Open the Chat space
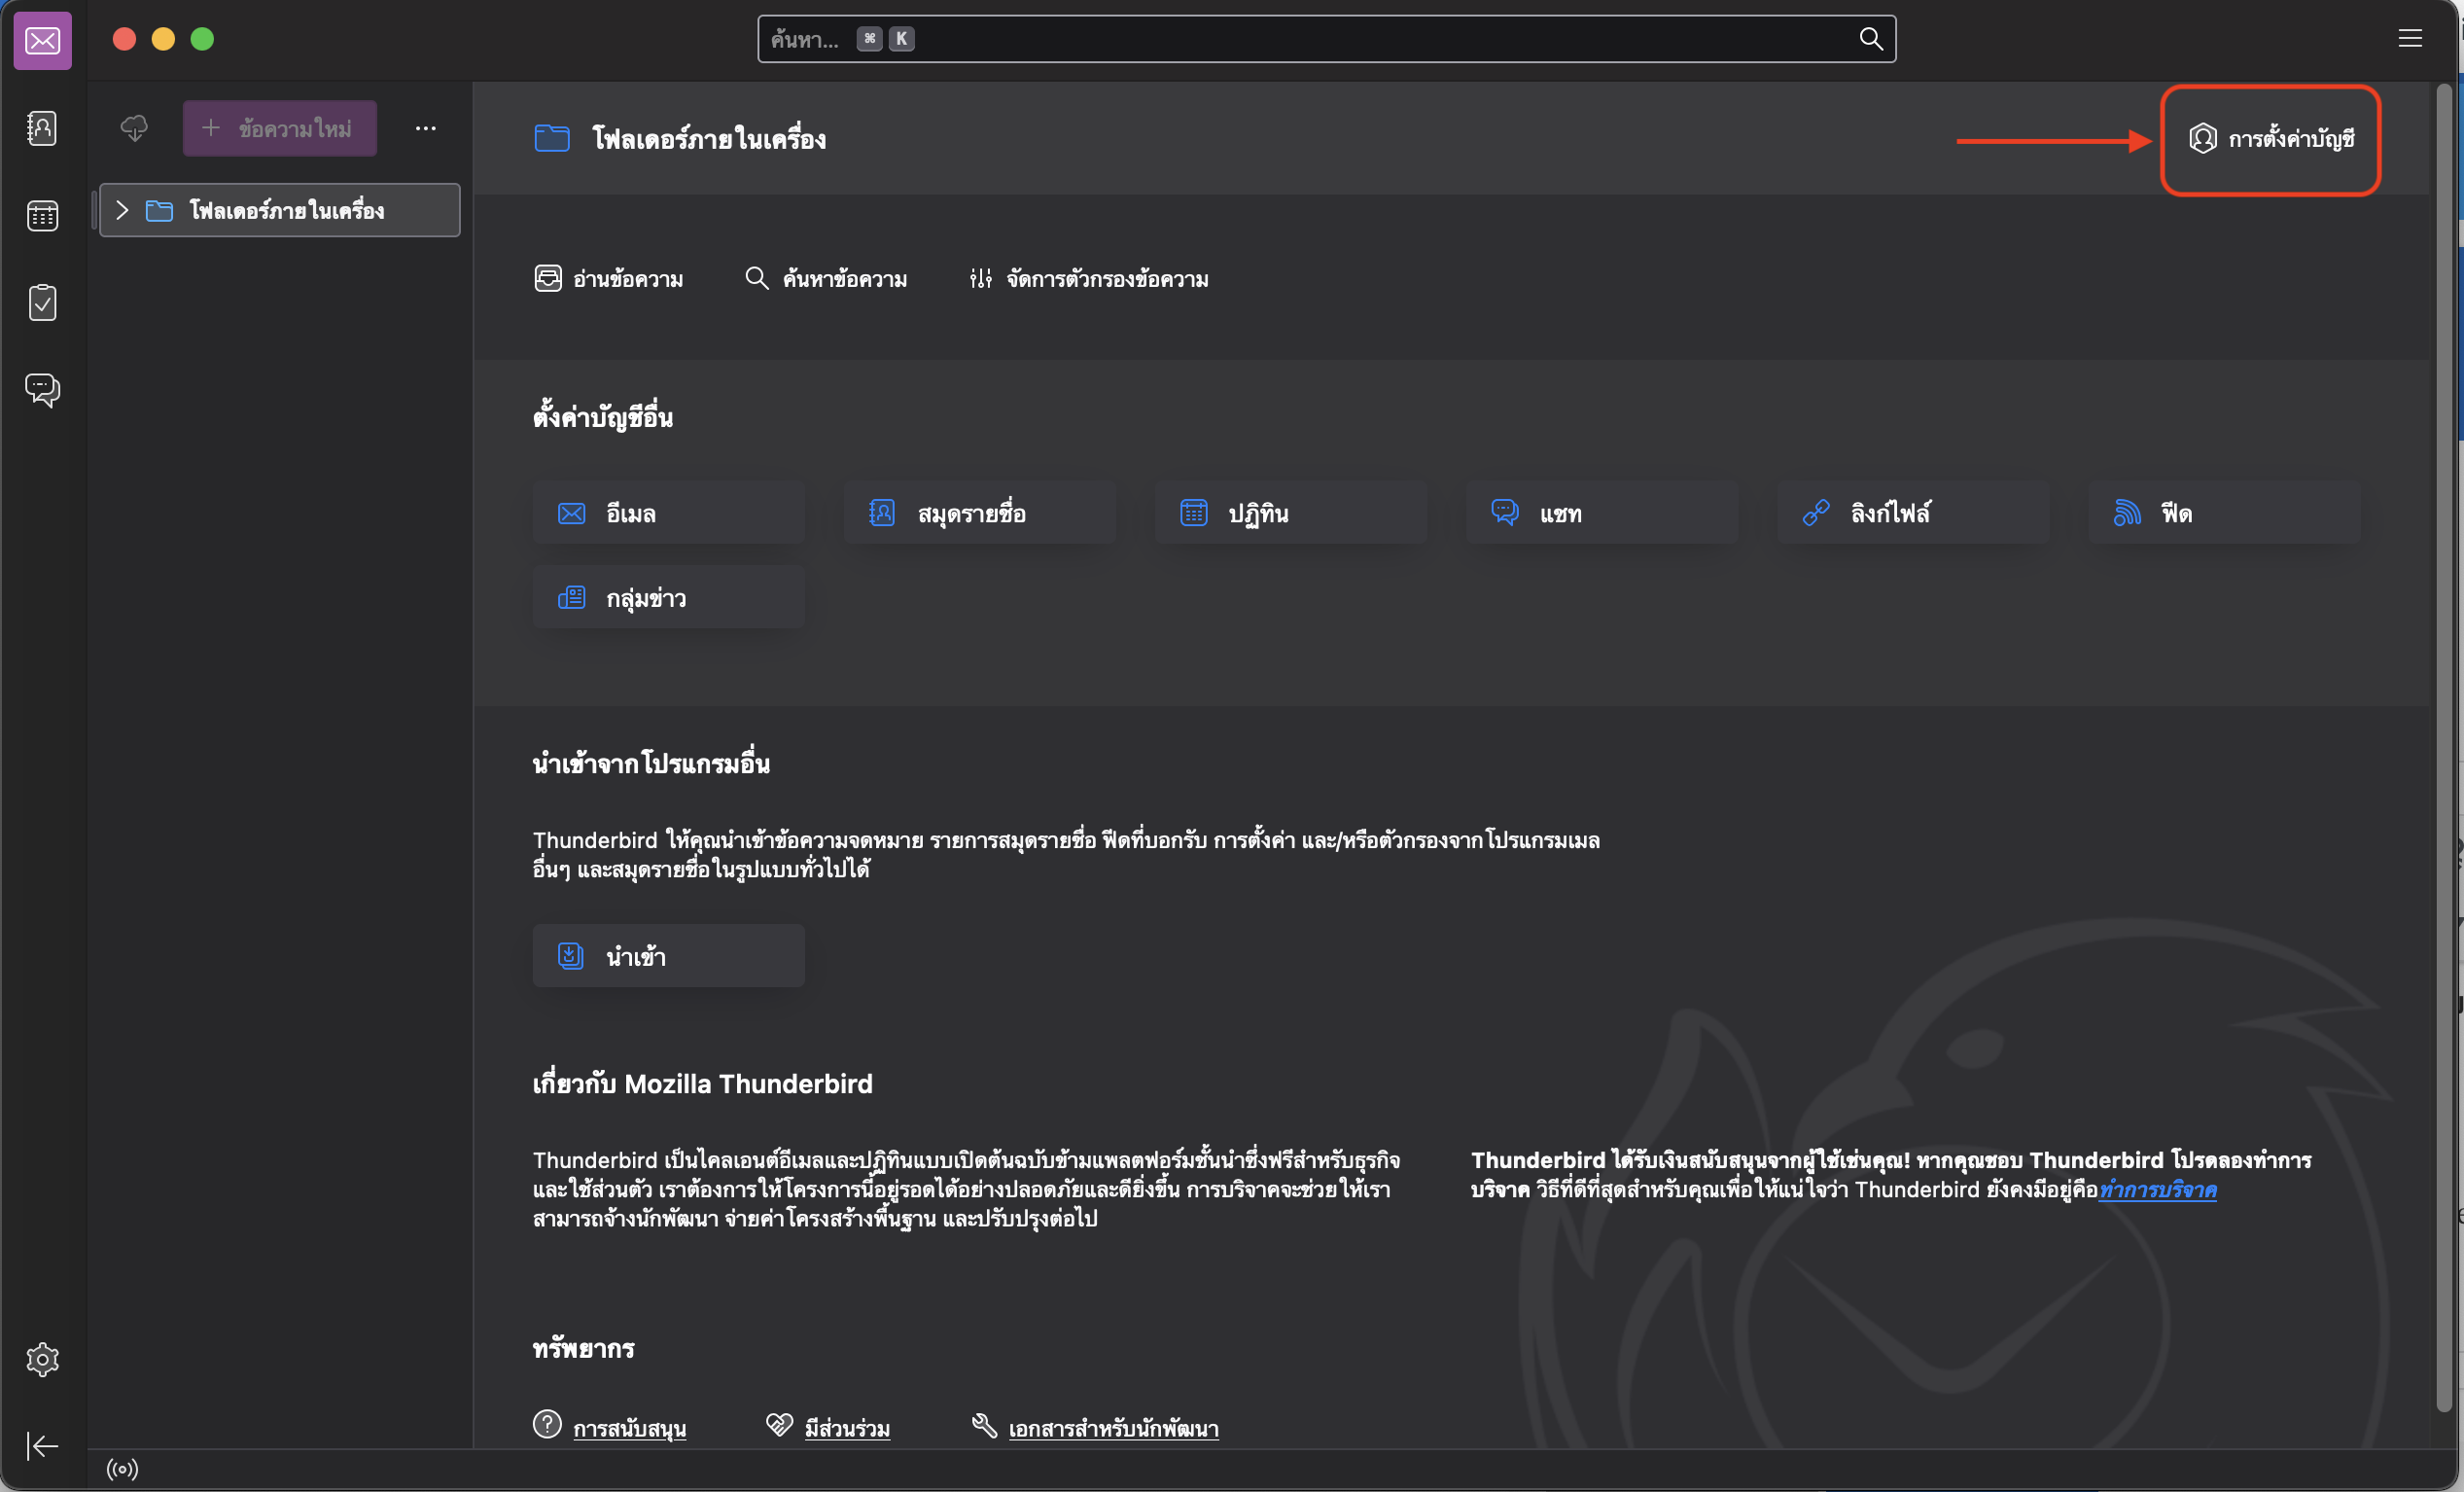 click(x=42, y=389)
